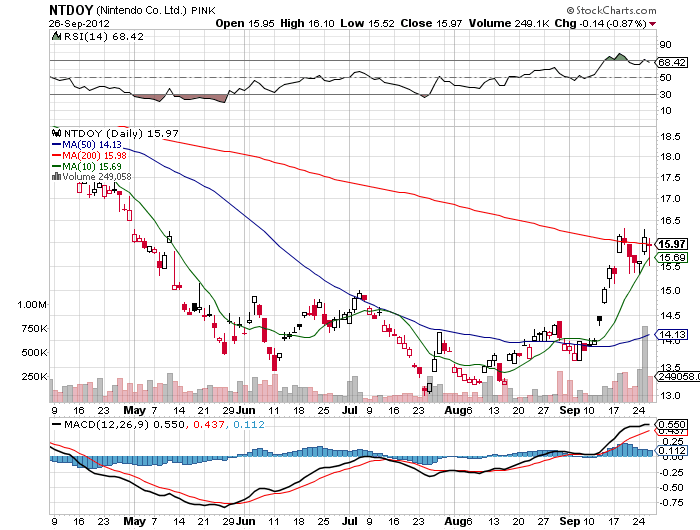Click the Volume 249.1K header value
The image size is (700, 530).
point(509,23)
